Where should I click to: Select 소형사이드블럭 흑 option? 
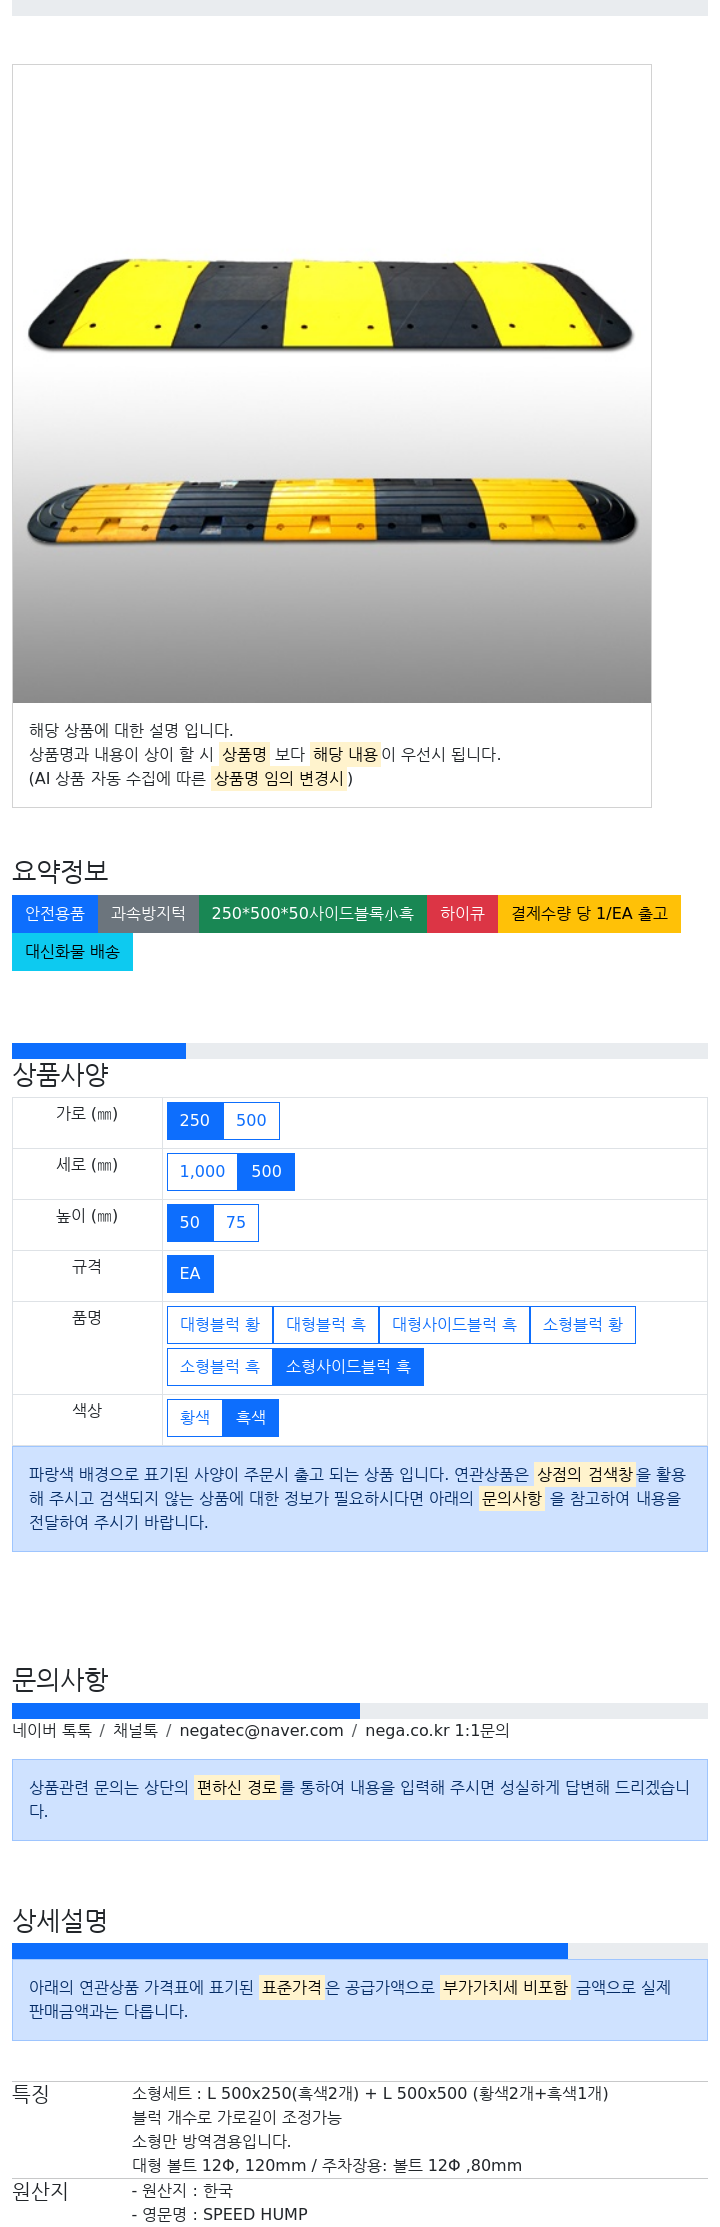click(x=348, y=1367)
